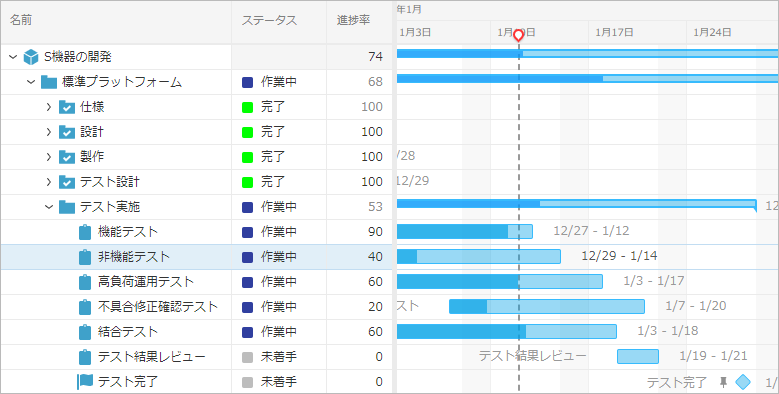Collapse the S機器の開発 project row
The width and height of the screenshot is (779, 394).
[x=13, y=57]
